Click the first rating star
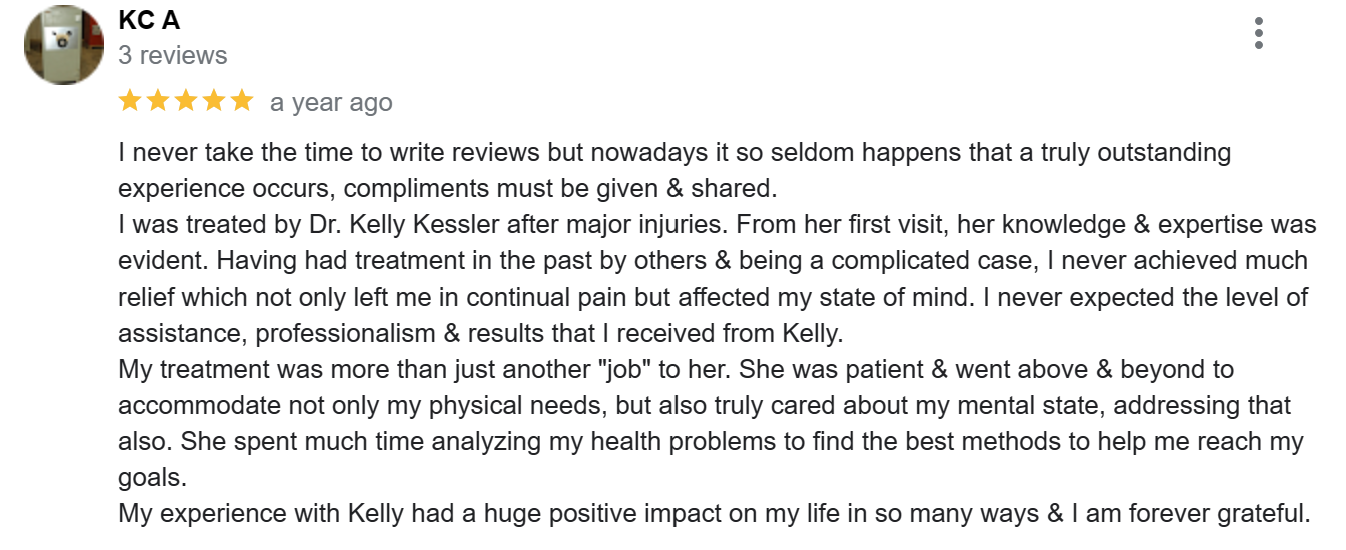Viewport: 1346px width, 550px height. click(x=130, y=101)
